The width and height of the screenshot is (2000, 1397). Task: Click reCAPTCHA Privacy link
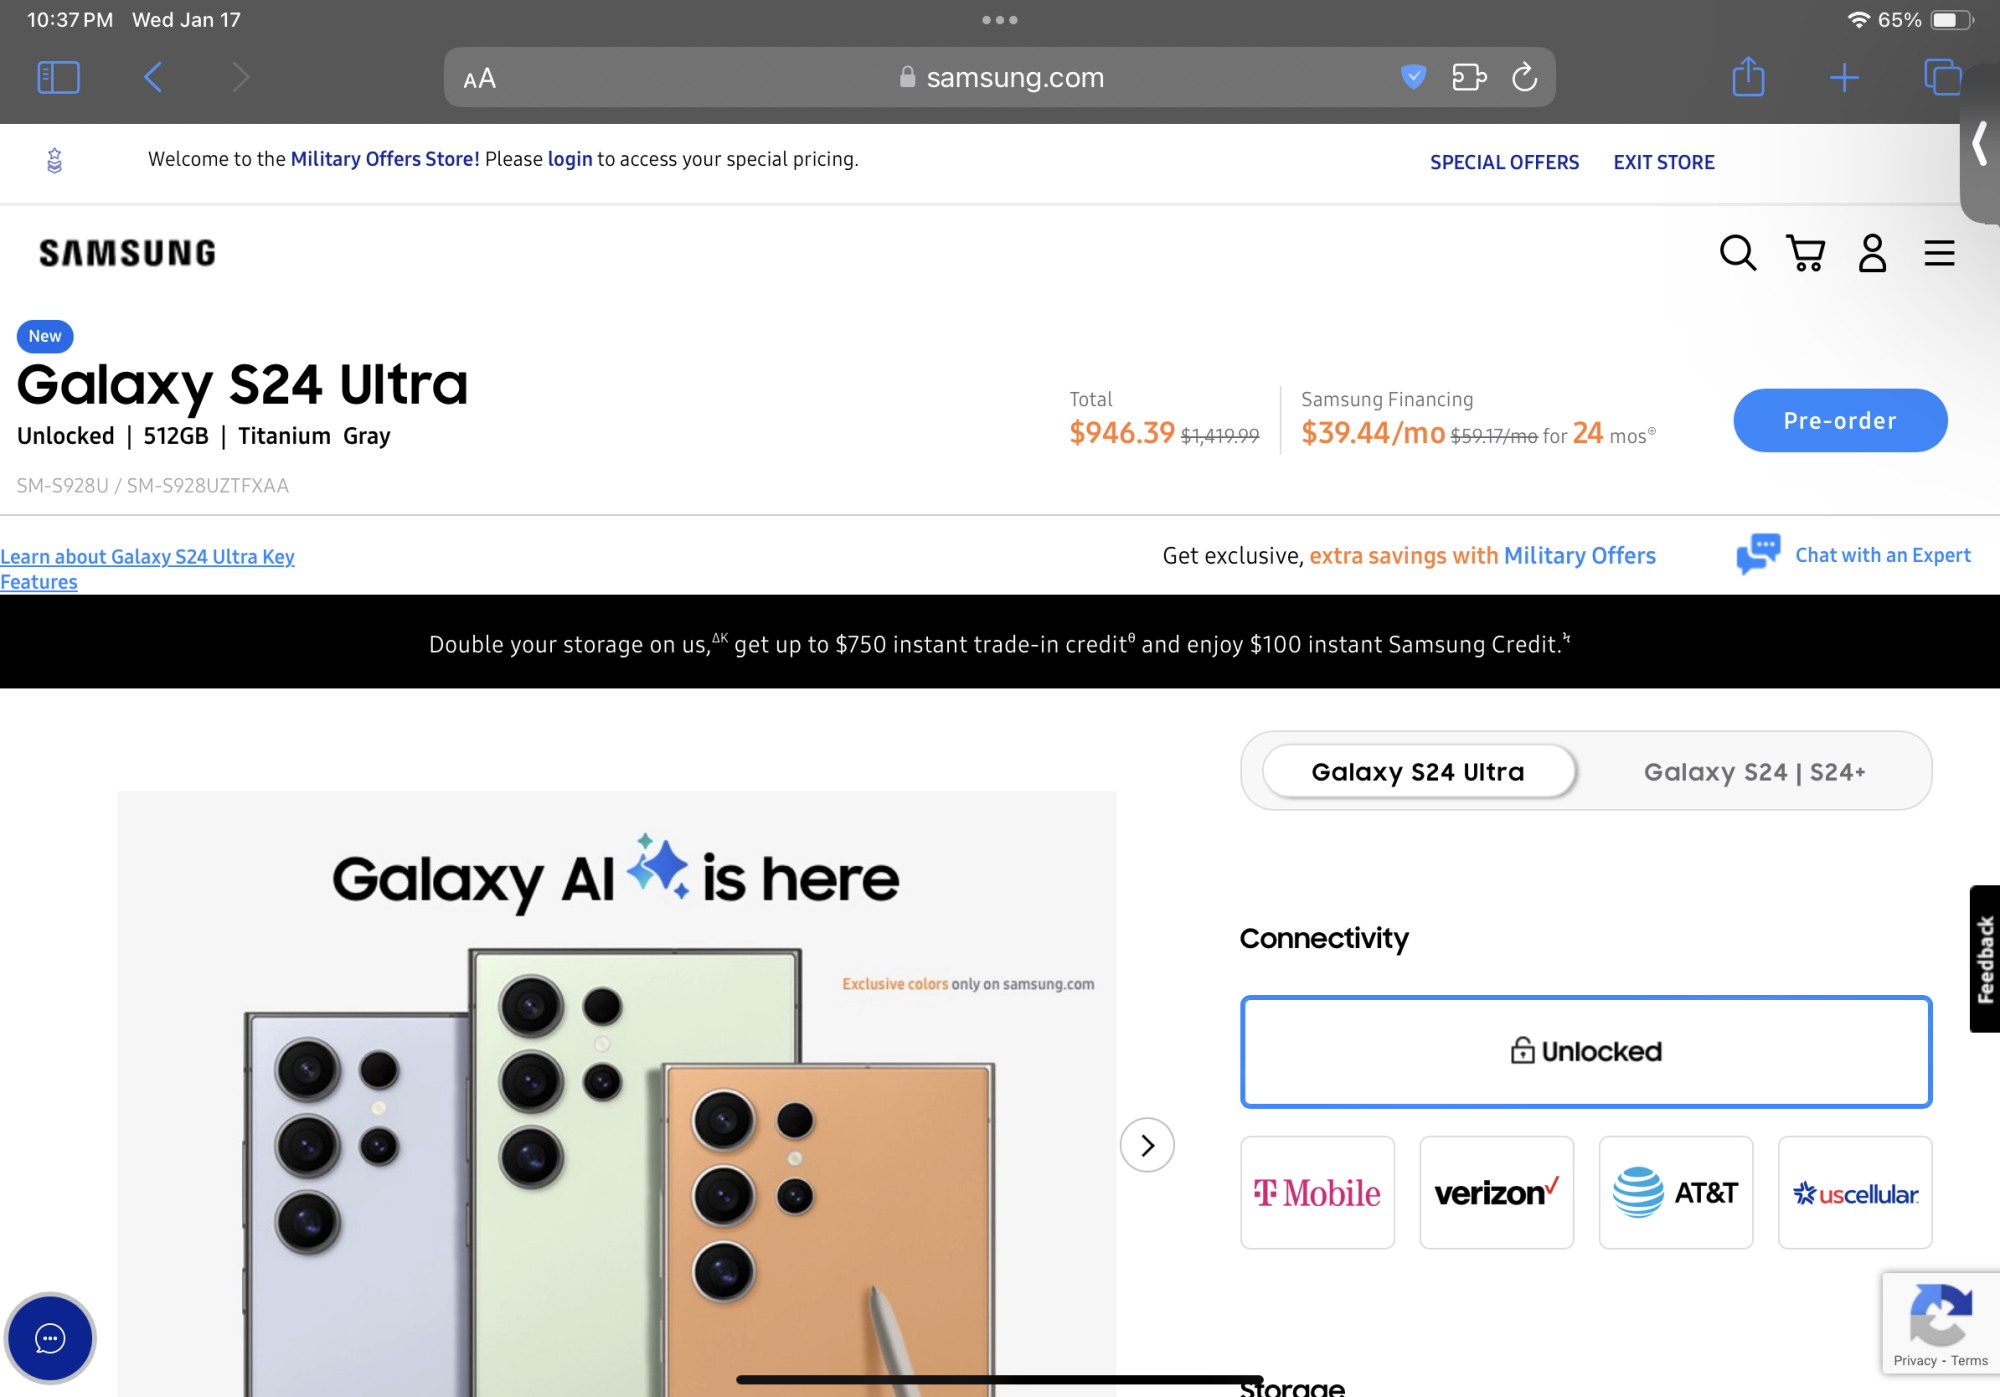point(1915,1360)
